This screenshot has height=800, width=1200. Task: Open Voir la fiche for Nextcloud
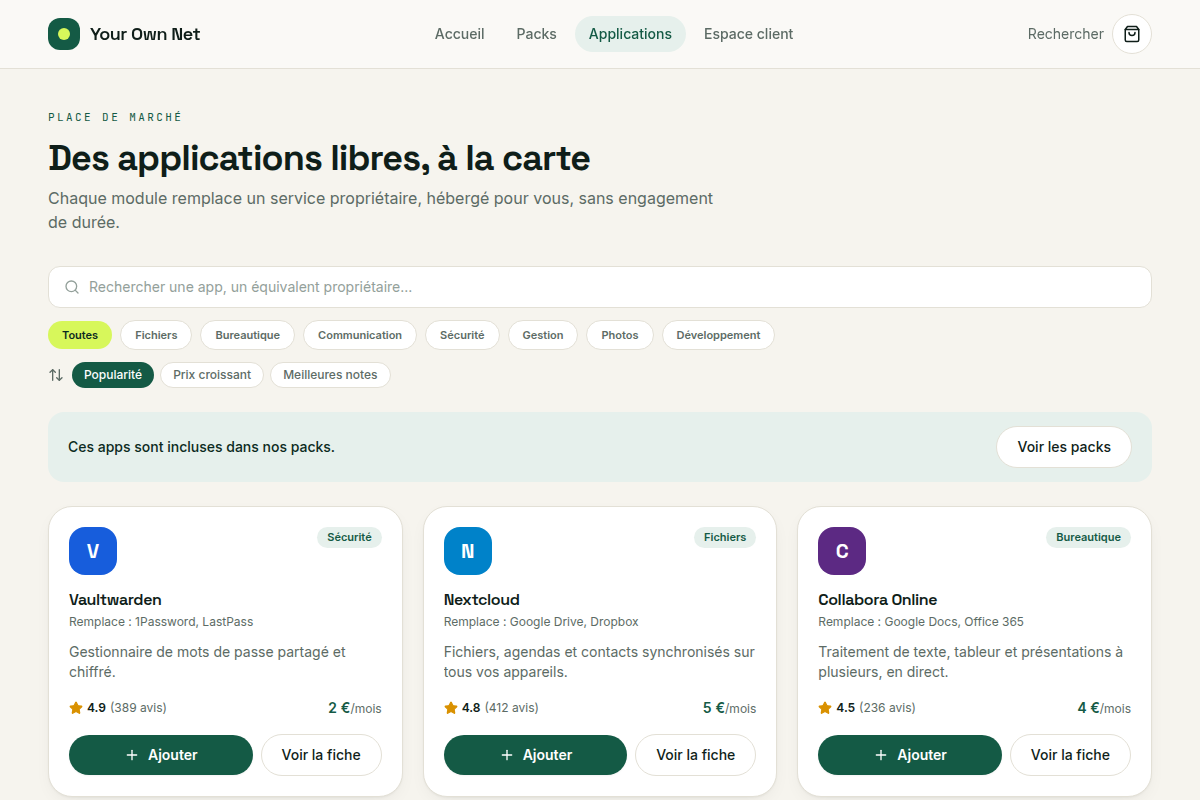696,755
